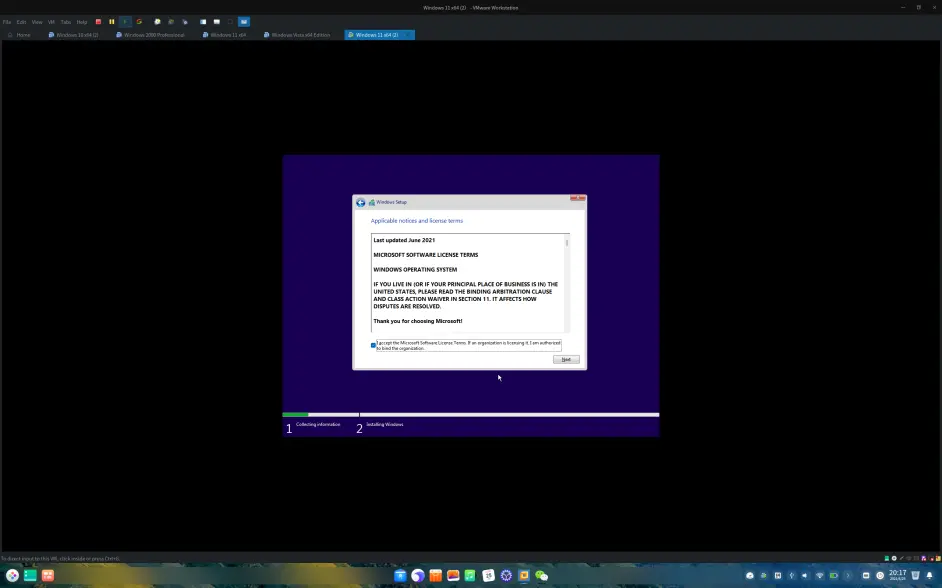Click the "Installing Windows" step label
The image size is (942, 588).
pos(385,425)
